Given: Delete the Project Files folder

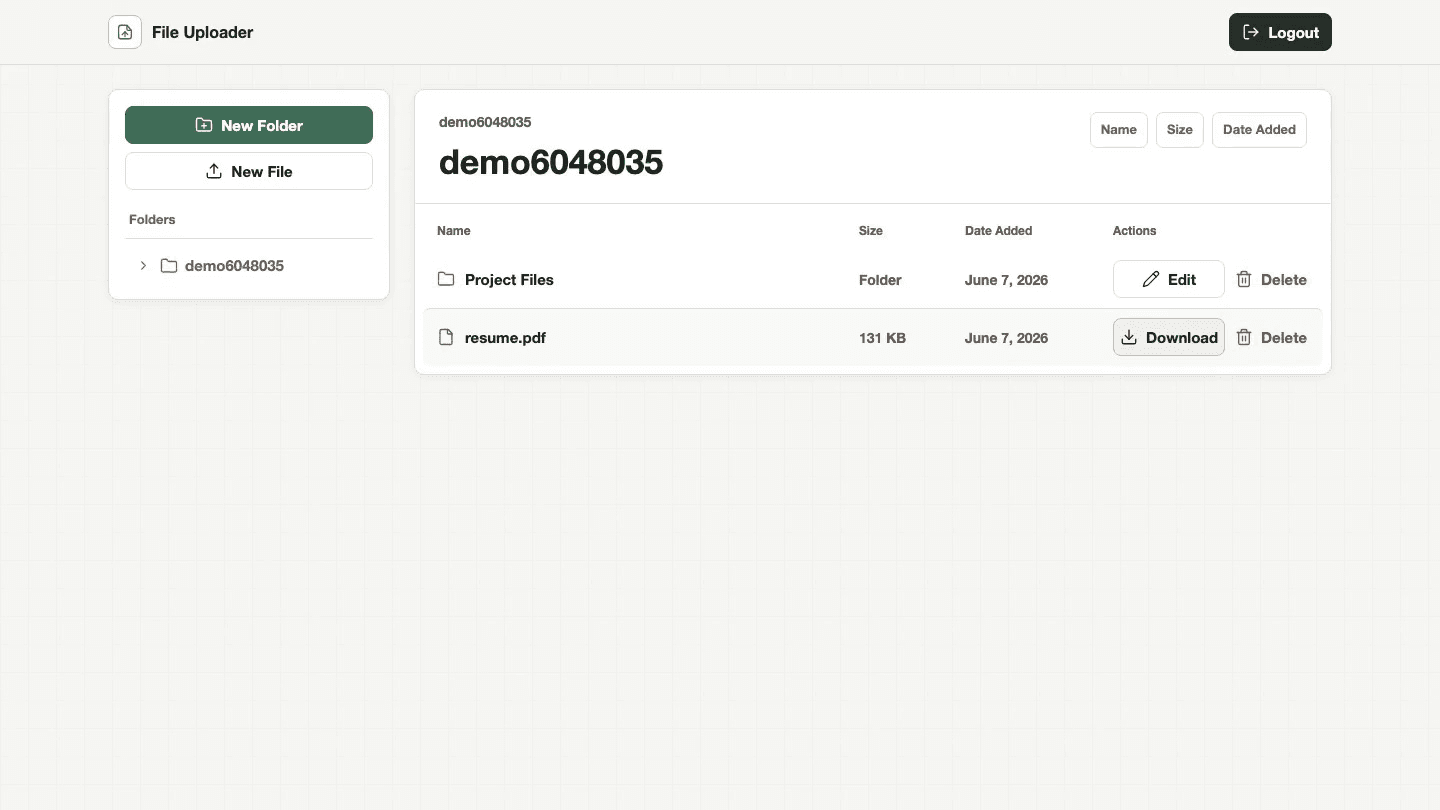Looking at the screenshot, I should pos(1271,280).
